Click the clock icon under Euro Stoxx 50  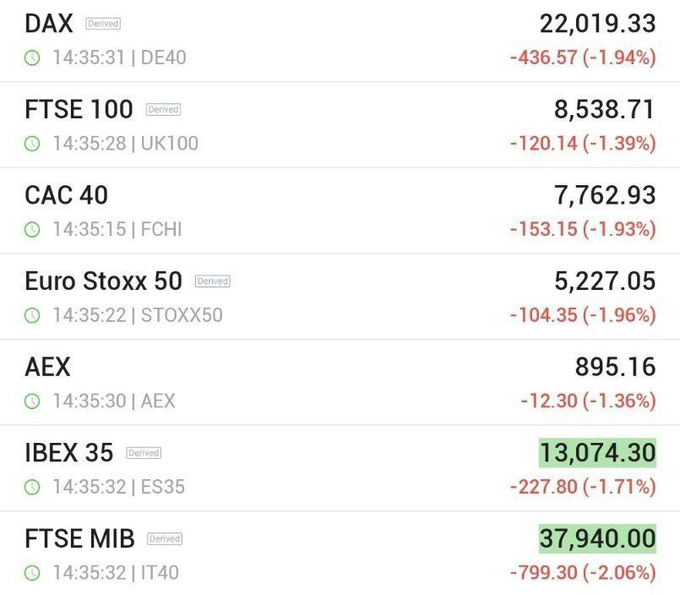tap(33, 316)
